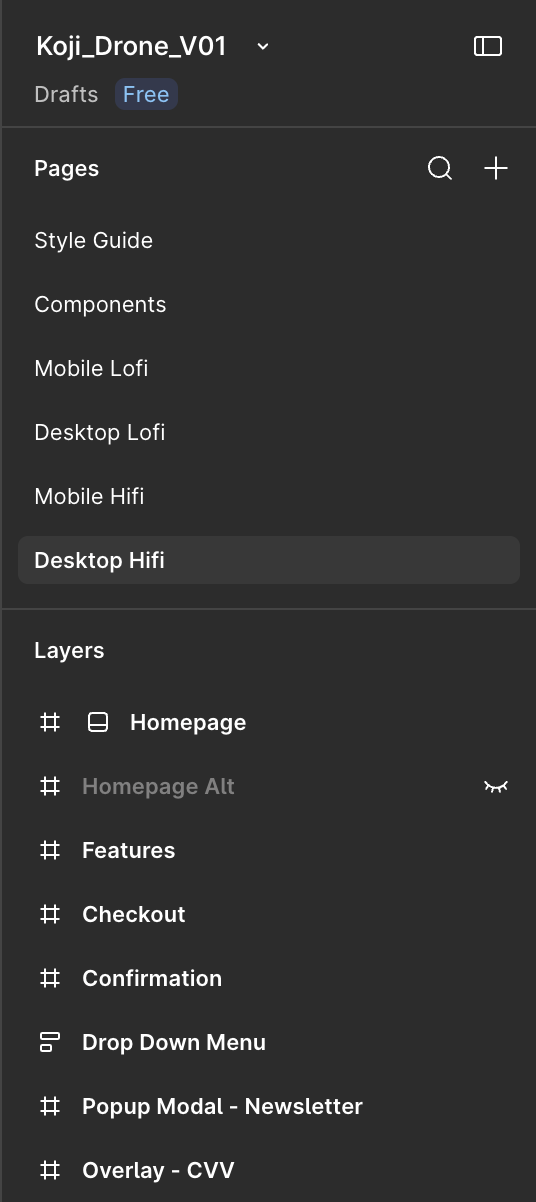Select the Popup Modal - Newsletter layer

222,1106
